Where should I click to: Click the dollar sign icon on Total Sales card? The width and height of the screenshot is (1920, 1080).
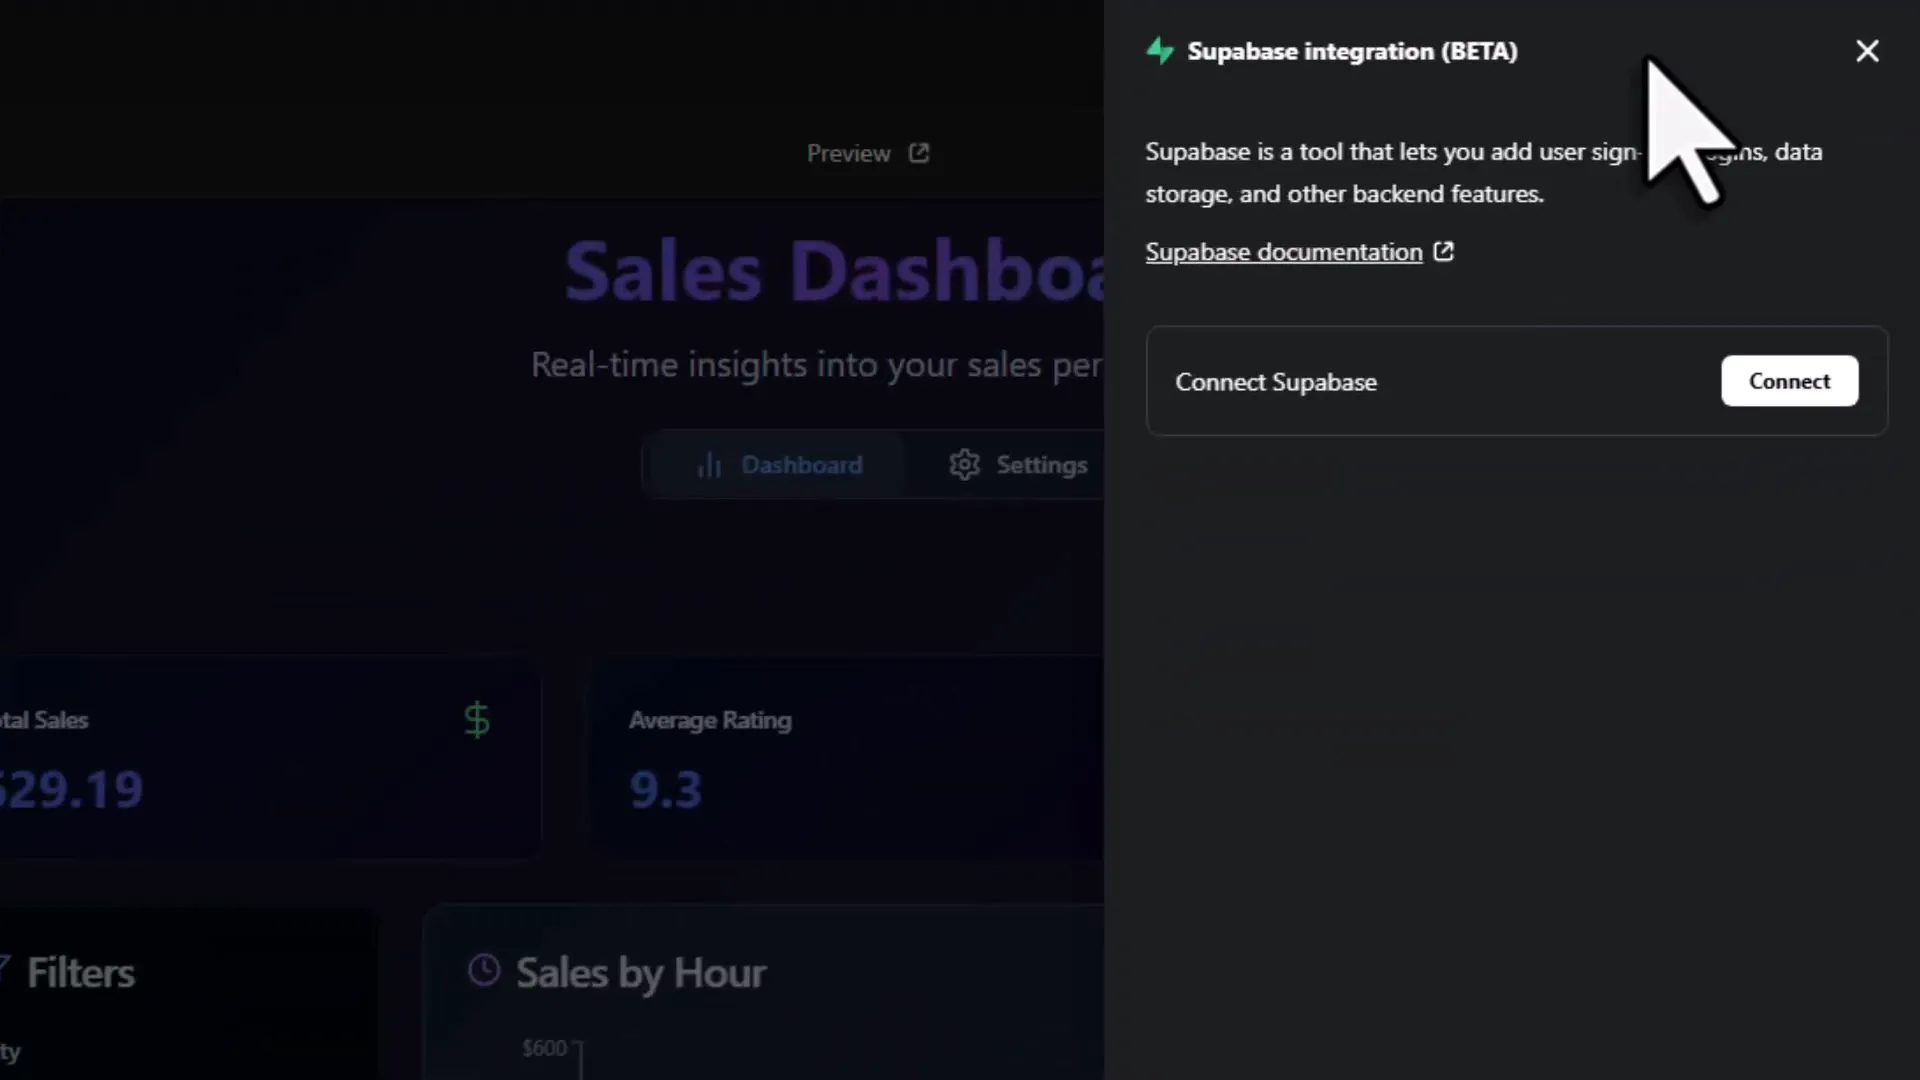click(476, 718)
